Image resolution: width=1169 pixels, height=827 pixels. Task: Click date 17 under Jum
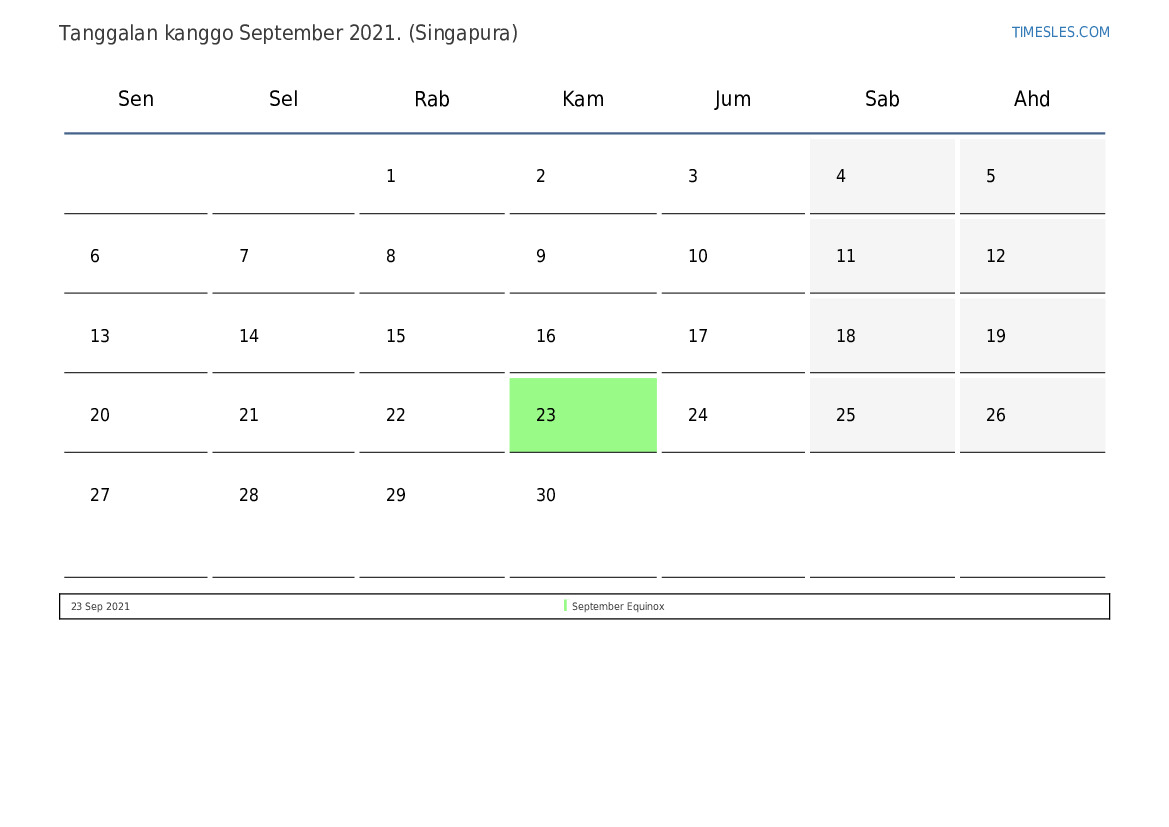point(698,336)
